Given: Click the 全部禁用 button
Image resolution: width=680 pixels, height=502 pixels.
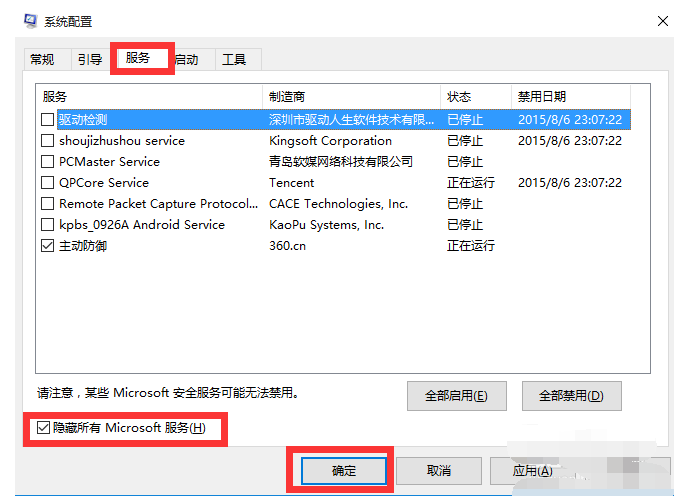Looking at the screenshot, I should pyautogui.click(x=571, y=396).
